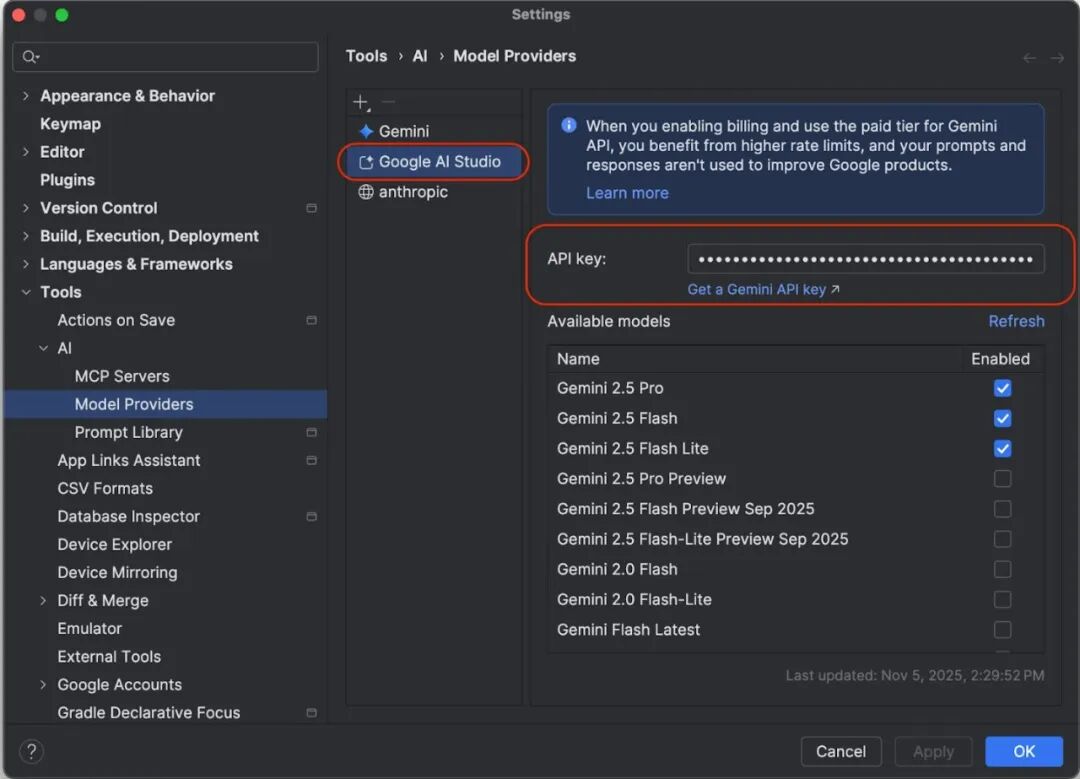
Task: Click the blue info icon in the billing notice
Action: click(569, 125)
